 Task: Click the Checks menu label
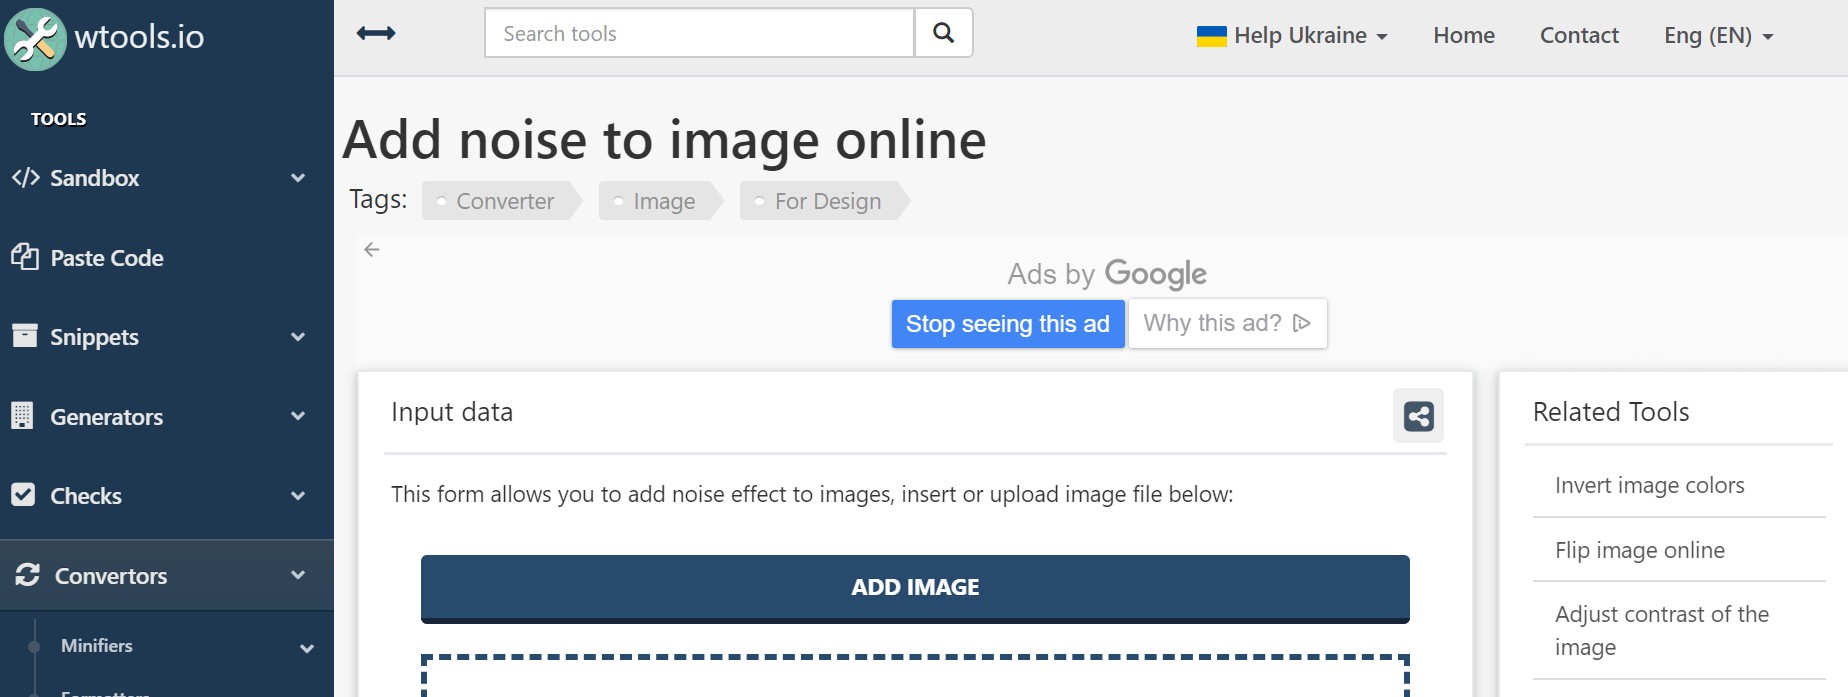[86, 496]
